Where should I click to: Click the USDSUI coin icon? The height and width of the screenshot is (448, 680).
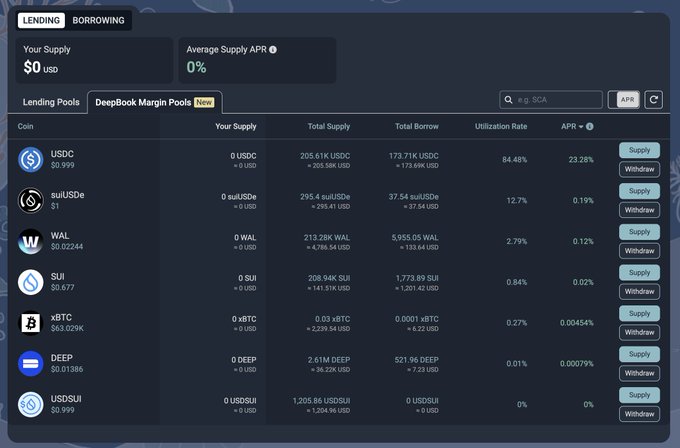[30, 404]
